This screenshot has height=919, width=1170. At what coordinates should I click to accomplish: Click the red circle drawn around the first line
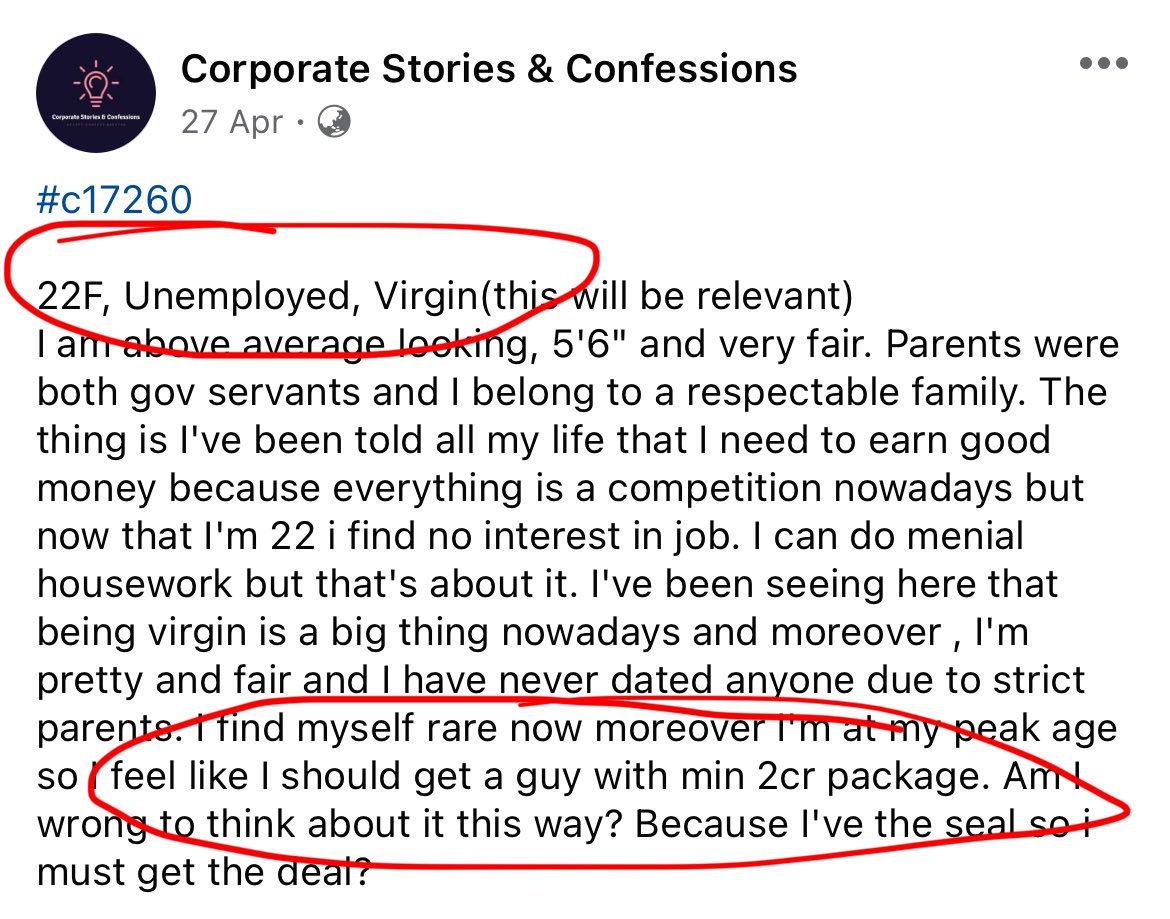pos(301,289)
